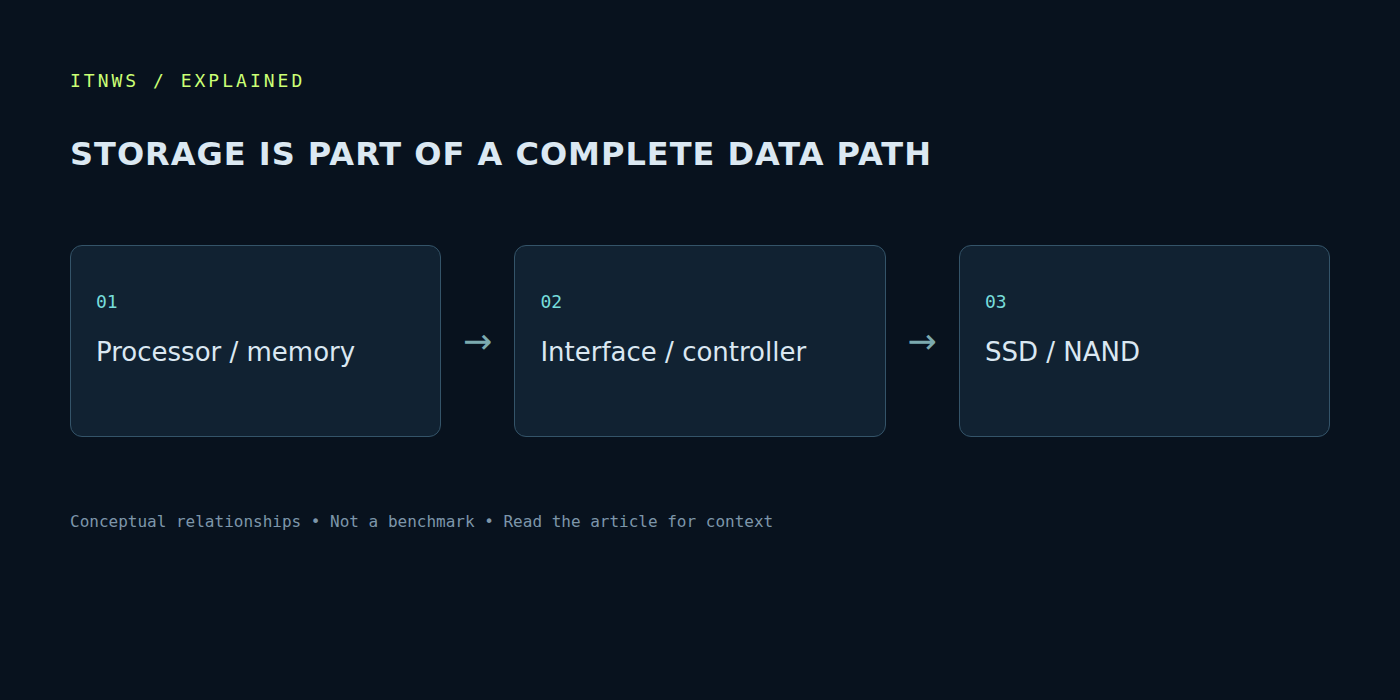Click the Processor / memory text
This screenshot has width=1400, height=700.
225,352
